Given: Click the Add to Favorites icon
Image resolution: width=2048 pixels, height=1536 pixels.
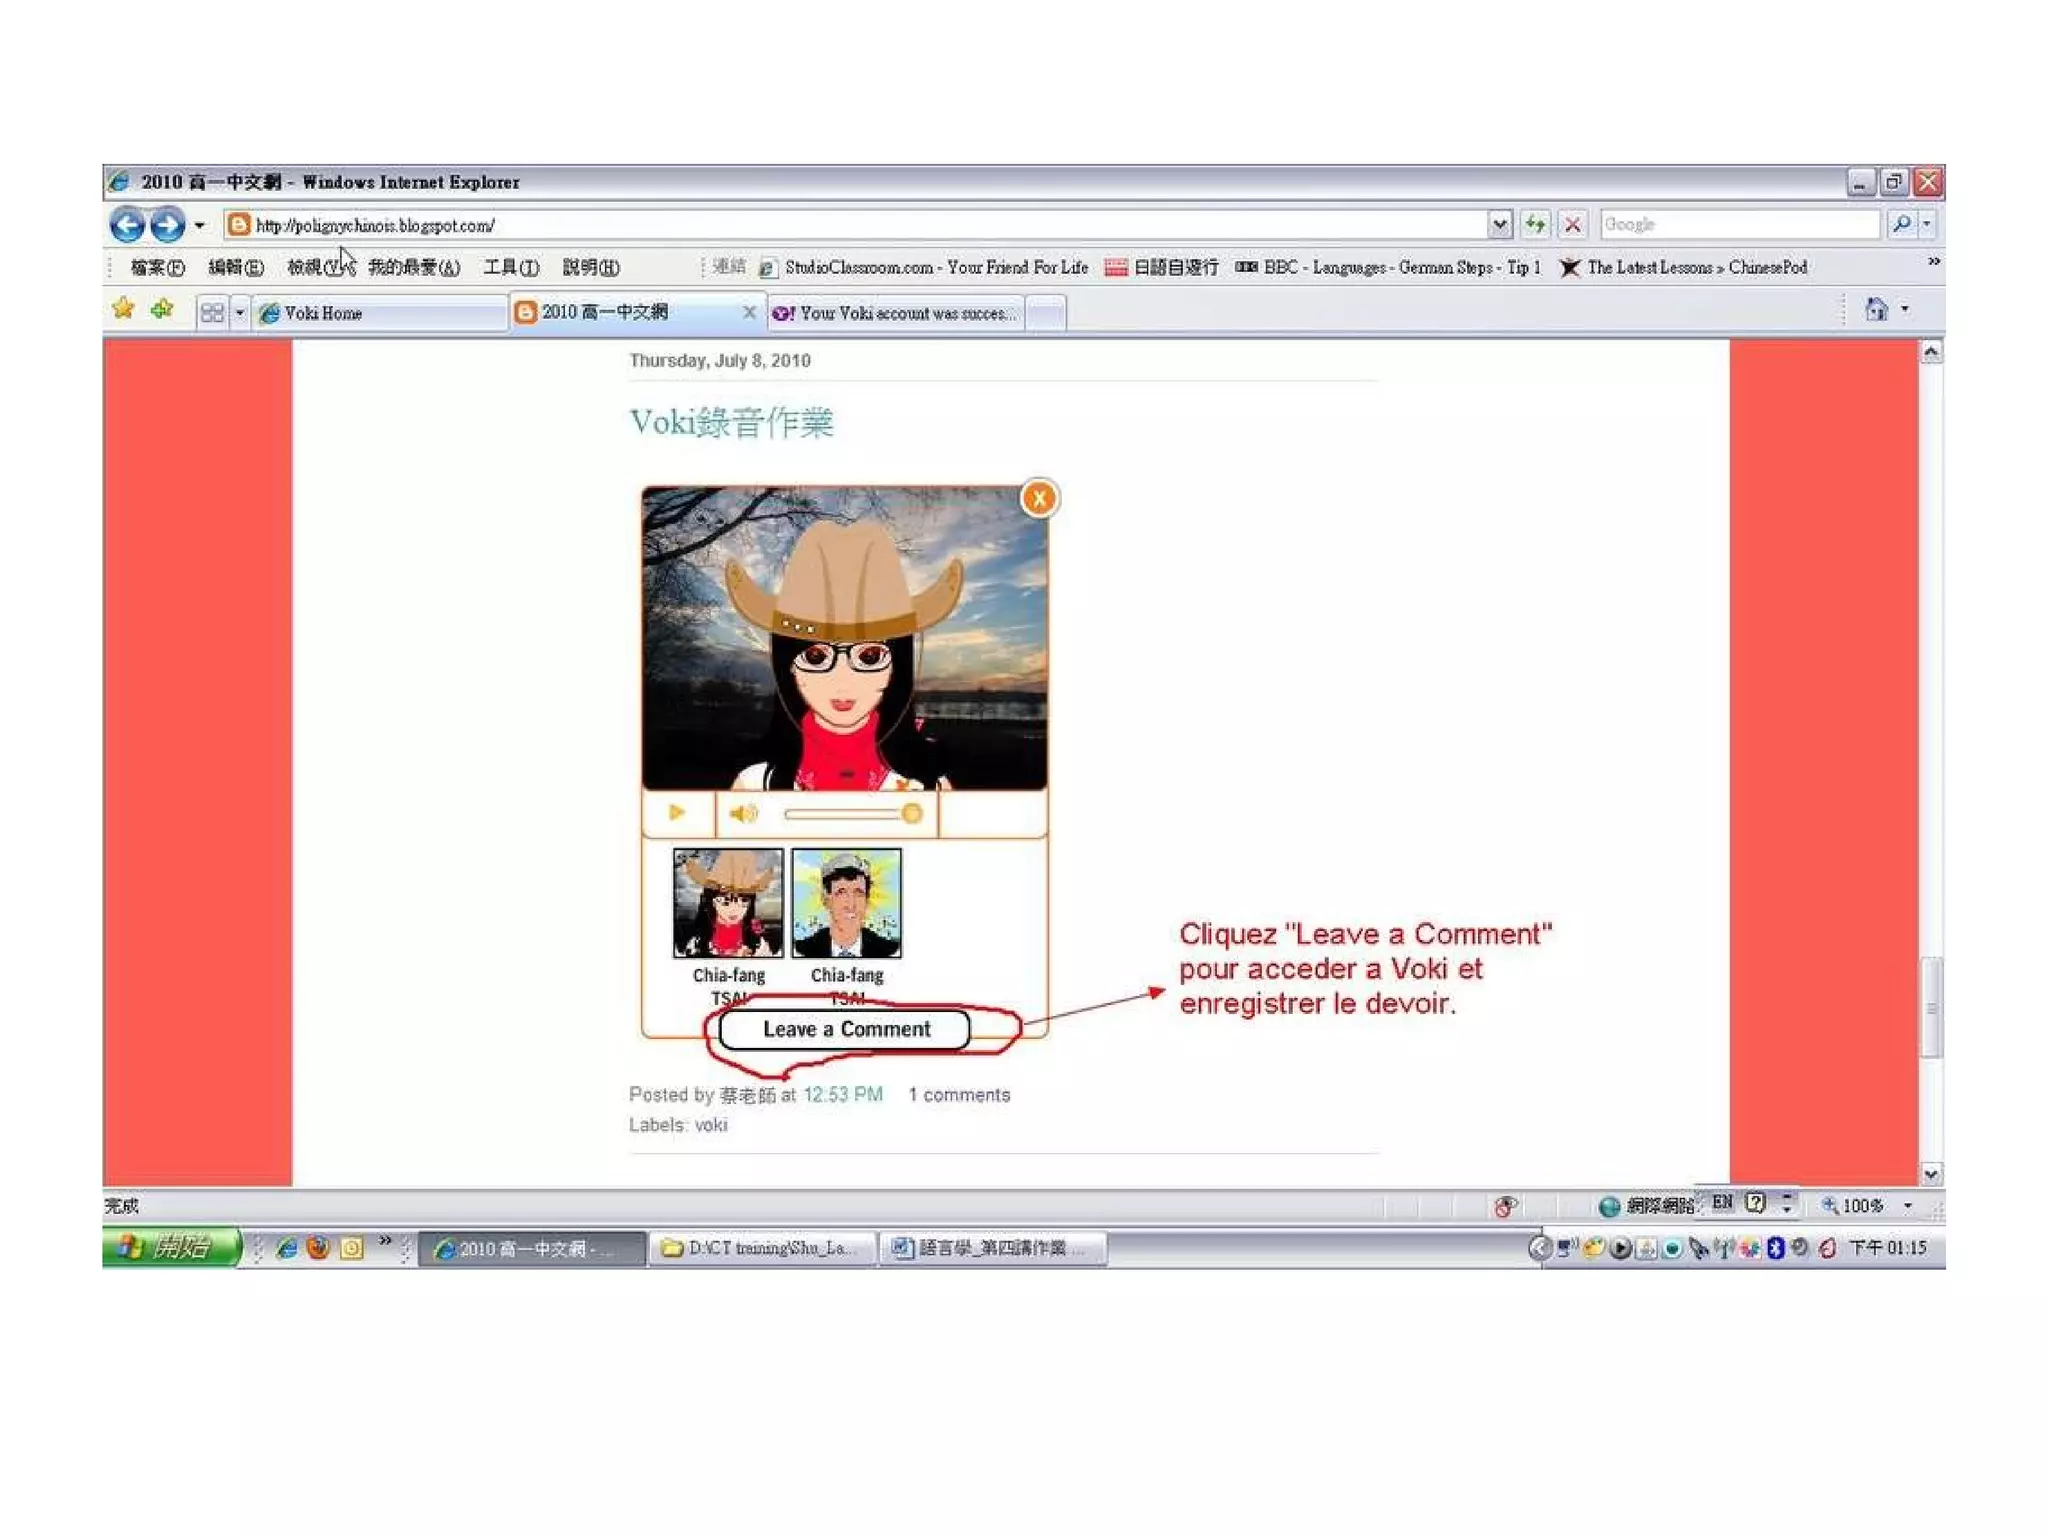Looking at the screenshot, I should point(162,310).
